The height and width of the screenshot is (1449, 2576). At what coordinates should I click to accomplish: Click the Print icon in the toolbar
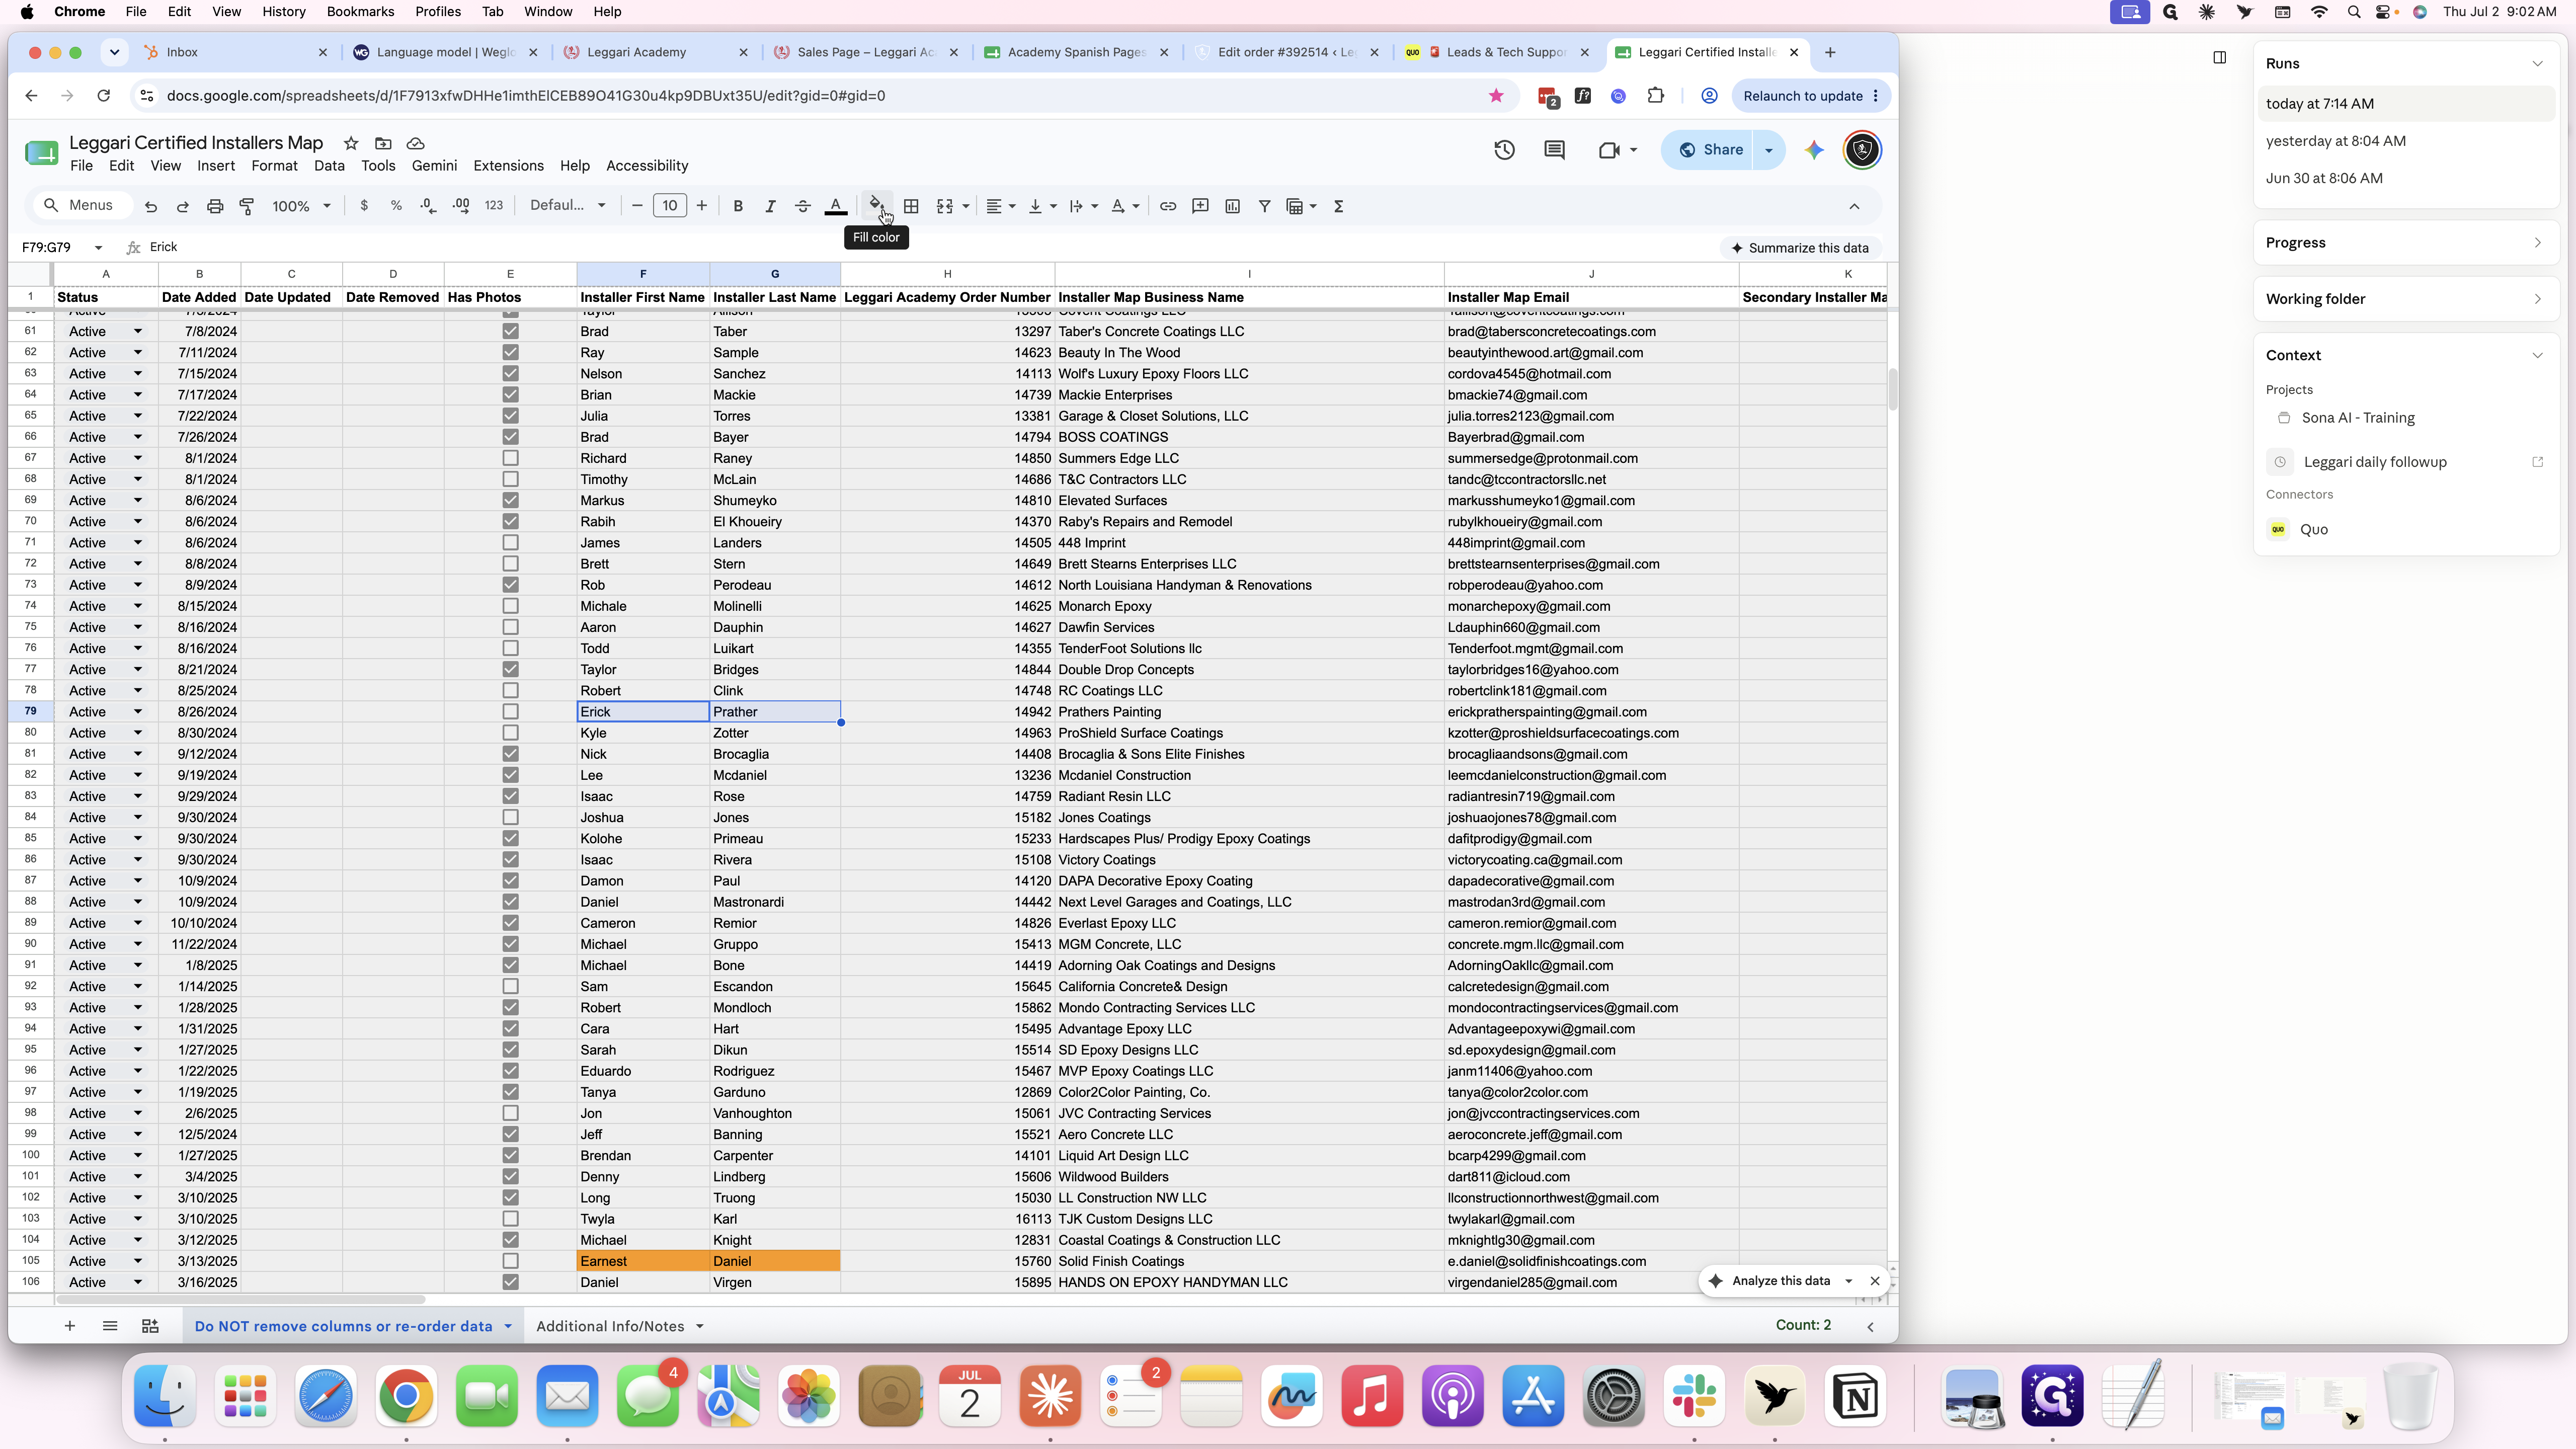pyautogui.click(x=215, y=206)
